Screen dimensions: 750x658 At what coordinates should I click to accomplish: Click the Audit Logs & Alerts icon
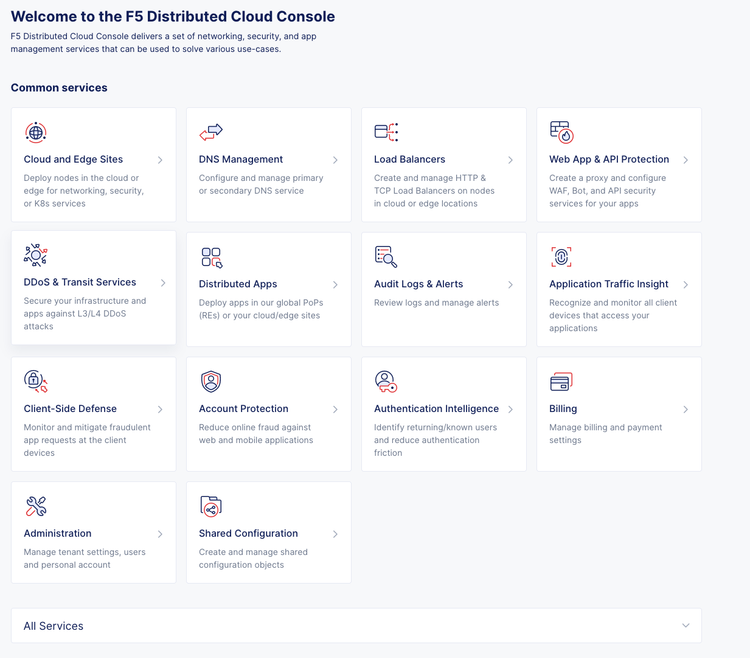click(386, 257)
